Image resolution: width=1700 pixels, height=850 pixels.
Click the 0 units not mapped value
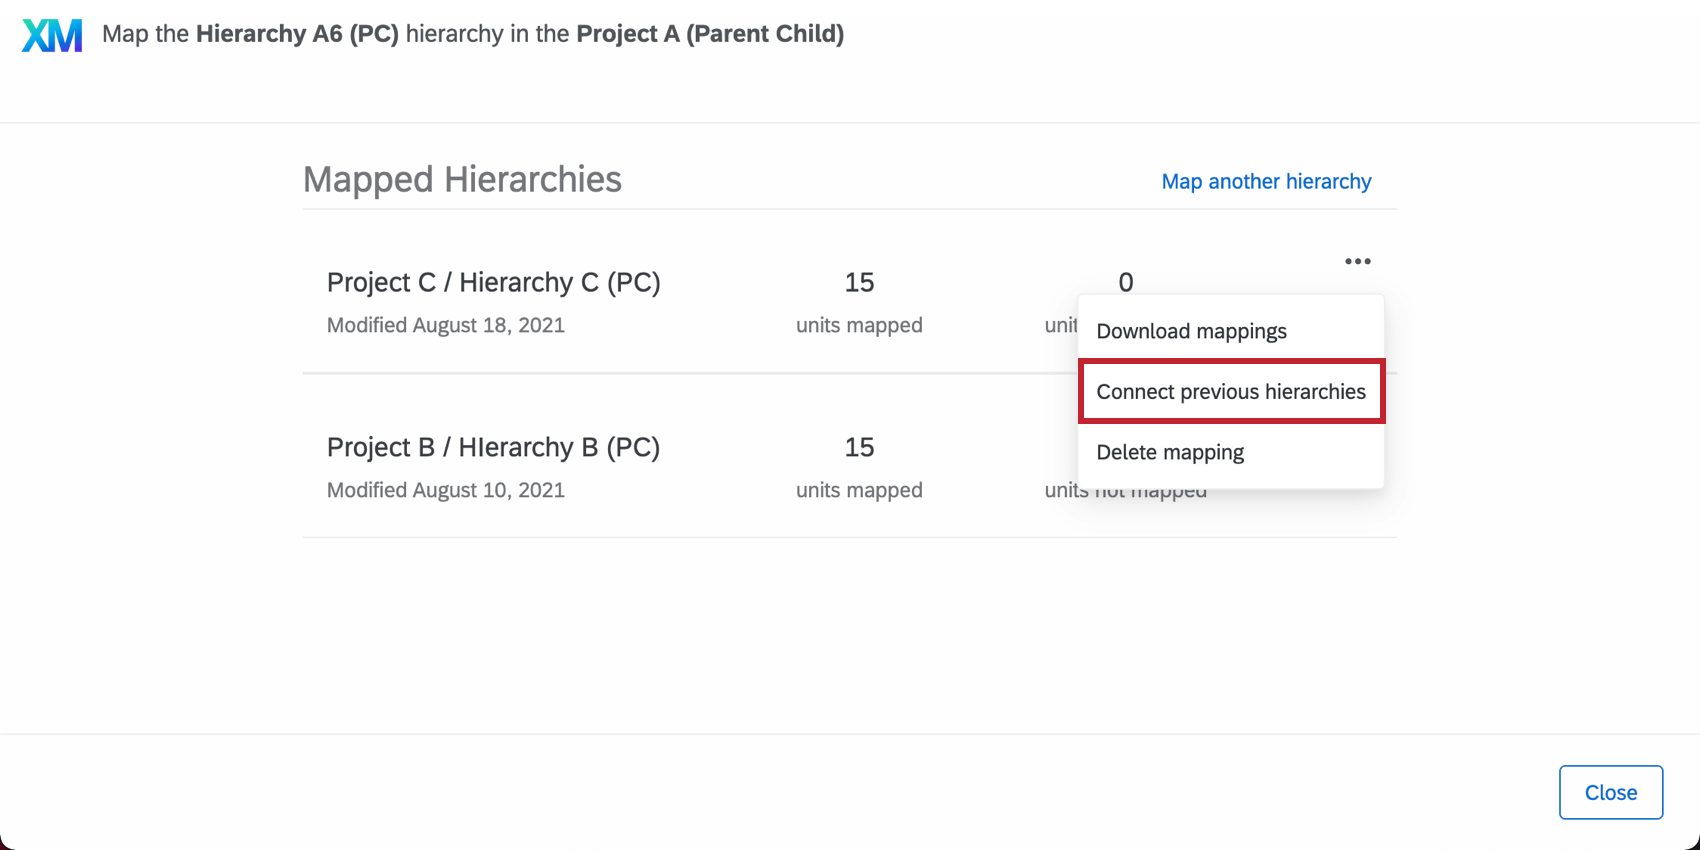[x=1125, y=283]
